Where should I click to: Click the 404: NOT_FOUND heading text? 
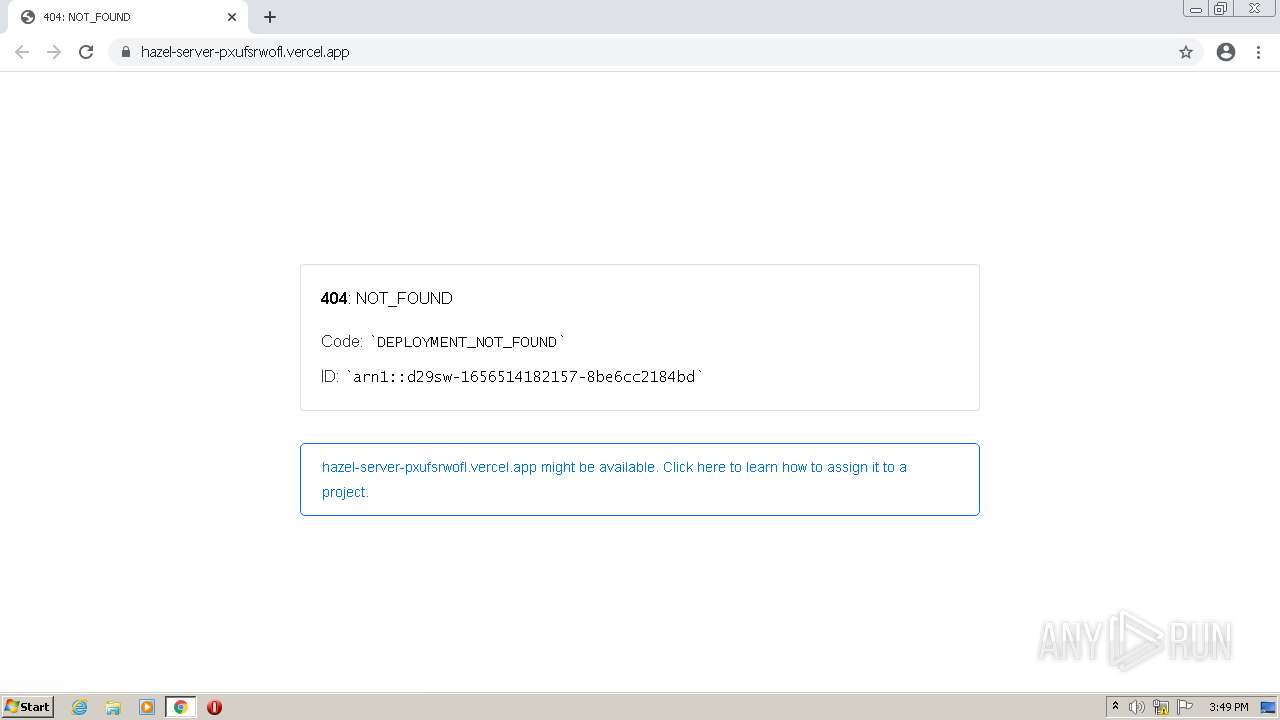(x=386, y=298)
